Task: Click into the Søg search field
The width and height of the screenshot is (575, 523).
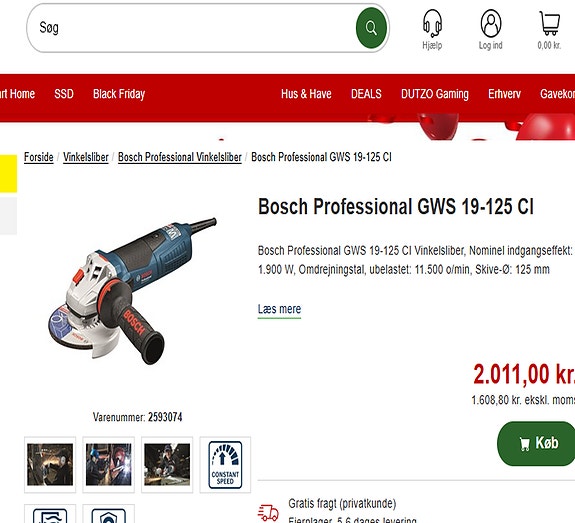Action: point(191,28)
